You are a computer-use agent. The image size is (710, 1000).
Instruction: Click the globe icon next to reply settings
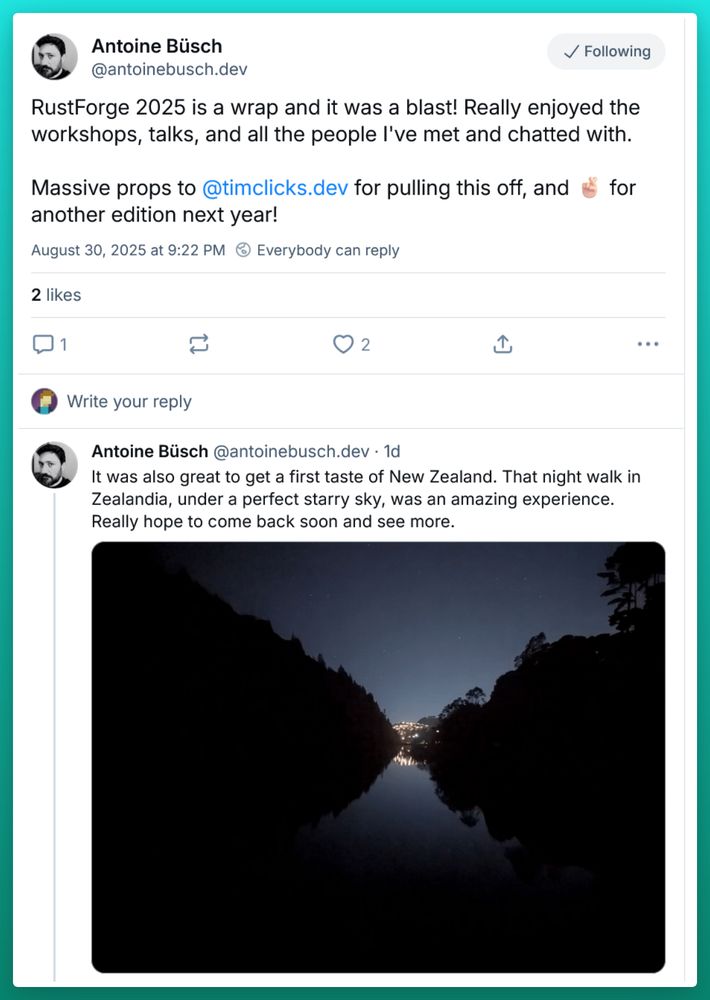coord(243,251)
